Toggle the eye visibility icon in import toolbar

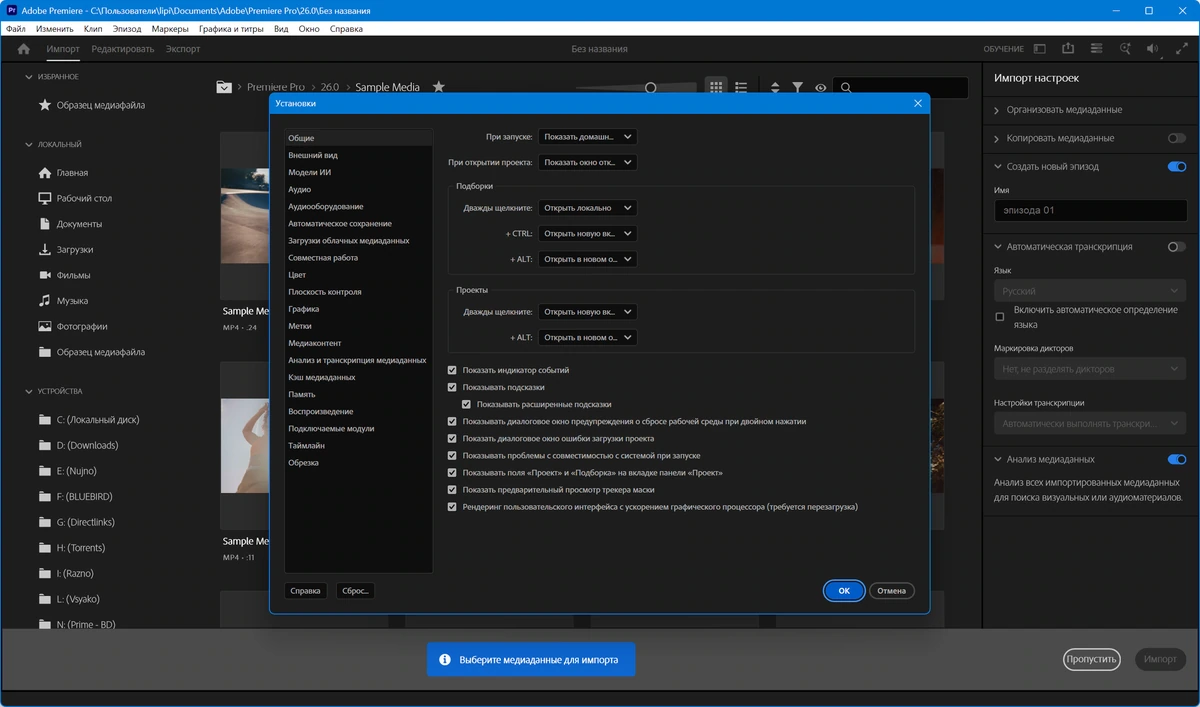click(x=820, y=88)
